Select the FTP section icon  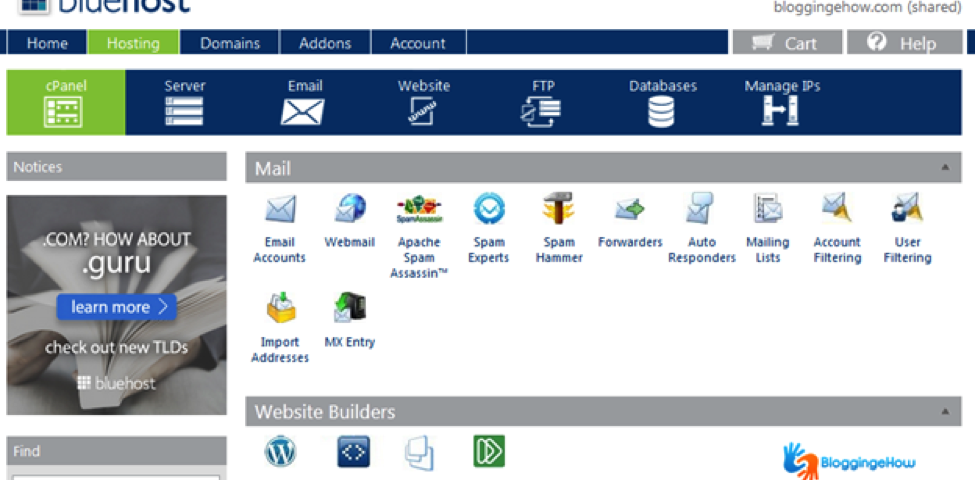pyautogui.click(x=541, y=112)
